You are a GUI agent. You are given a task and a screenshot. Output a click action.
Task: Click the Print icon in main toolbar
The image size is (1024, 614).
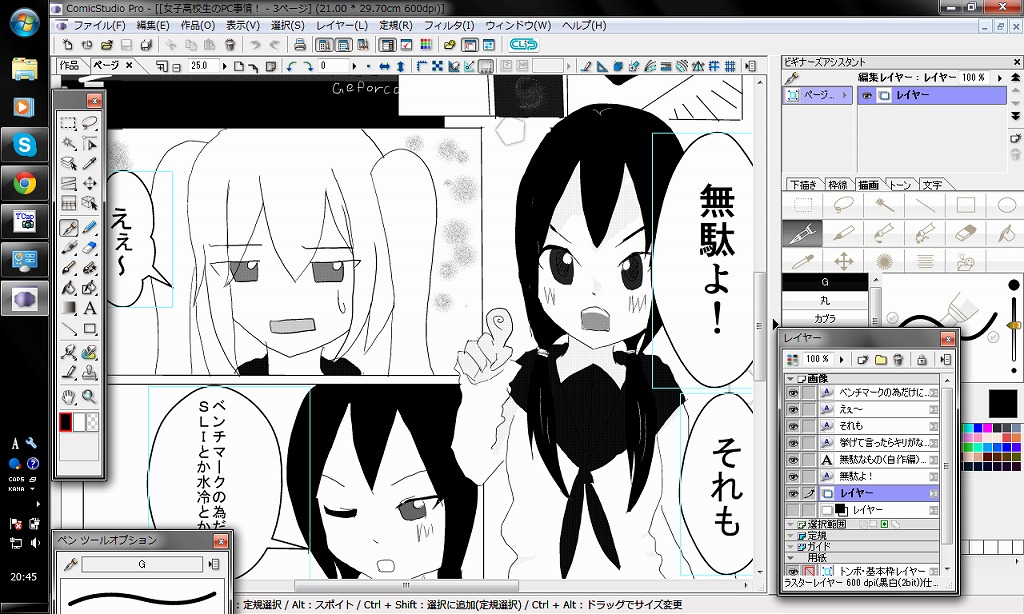(x=300, y=45)
